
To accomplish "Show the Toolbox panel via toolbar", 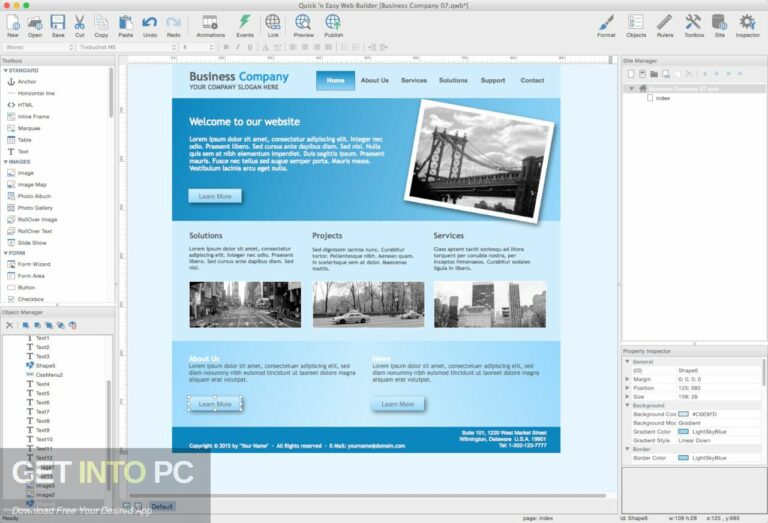I will click(x=694, y=26).
